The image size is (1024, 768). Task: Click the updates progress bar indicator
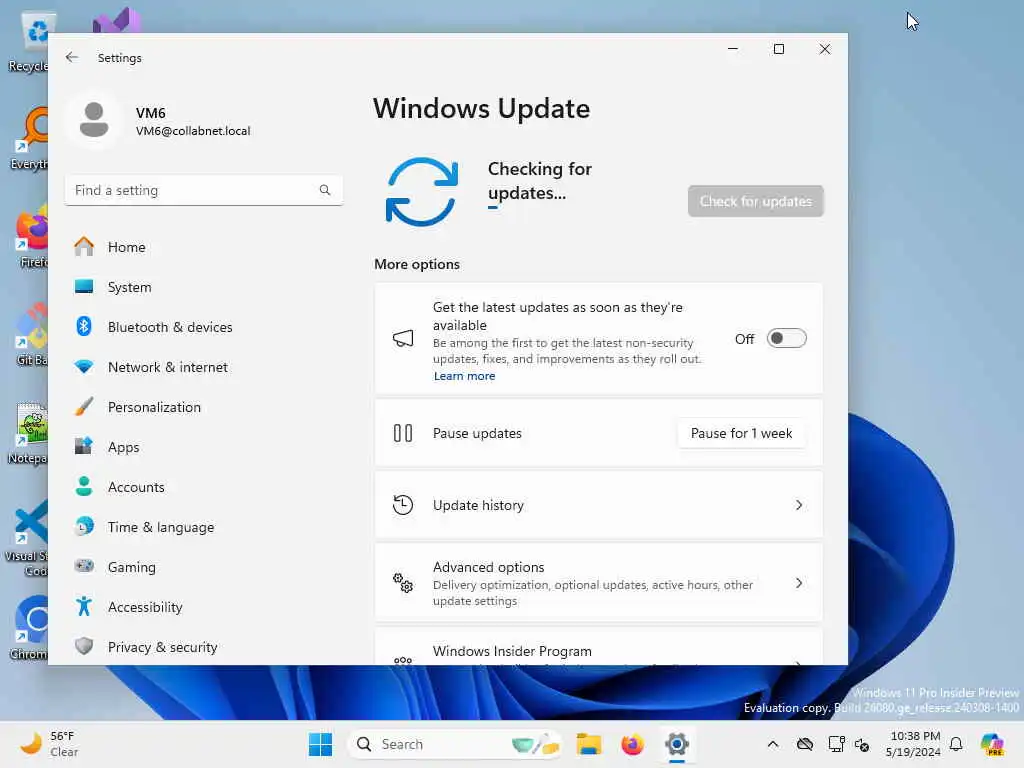click(493, 208)
